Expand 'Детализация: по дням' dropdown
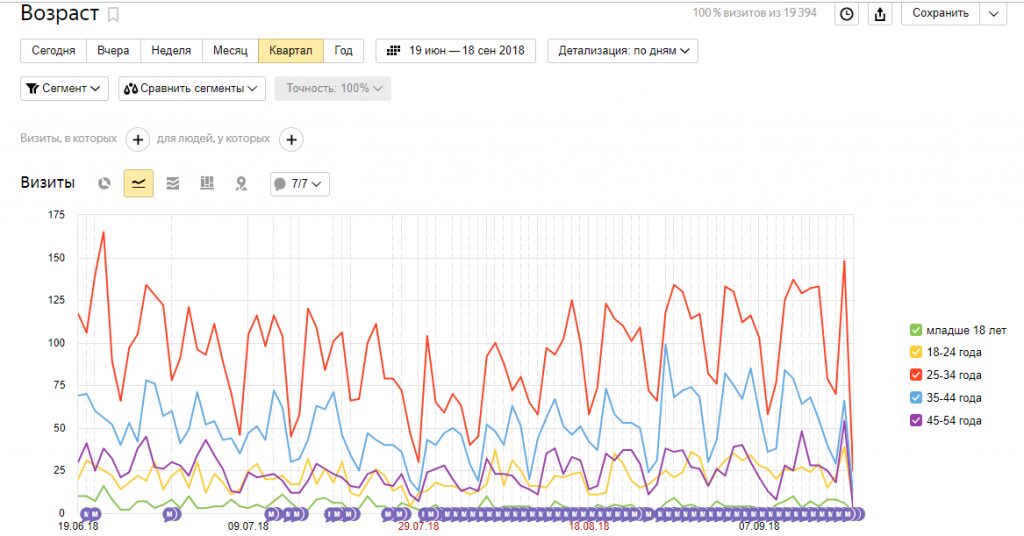The width and height of the screenshot is (1024, 536). [622, 50]
